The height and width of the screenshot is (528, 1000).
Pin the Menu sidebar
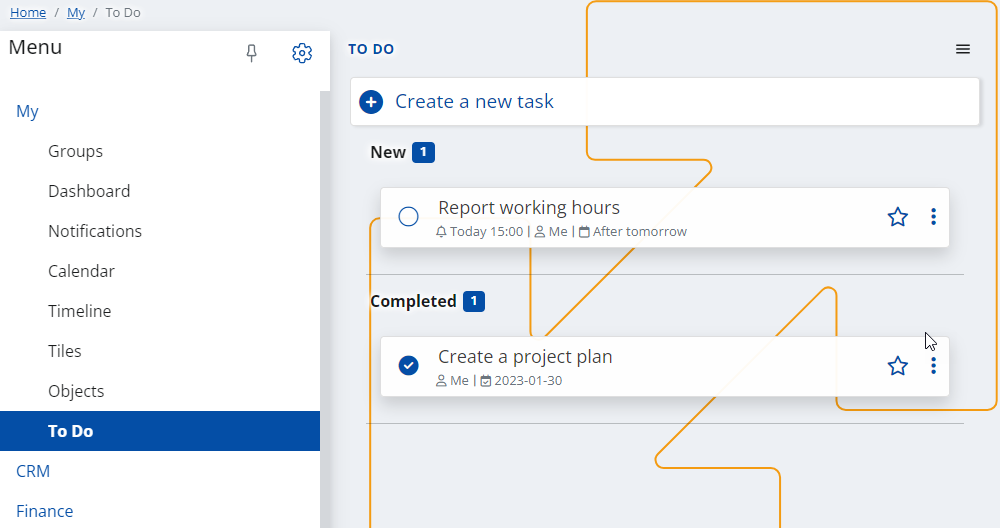click(x=251, y=53)
